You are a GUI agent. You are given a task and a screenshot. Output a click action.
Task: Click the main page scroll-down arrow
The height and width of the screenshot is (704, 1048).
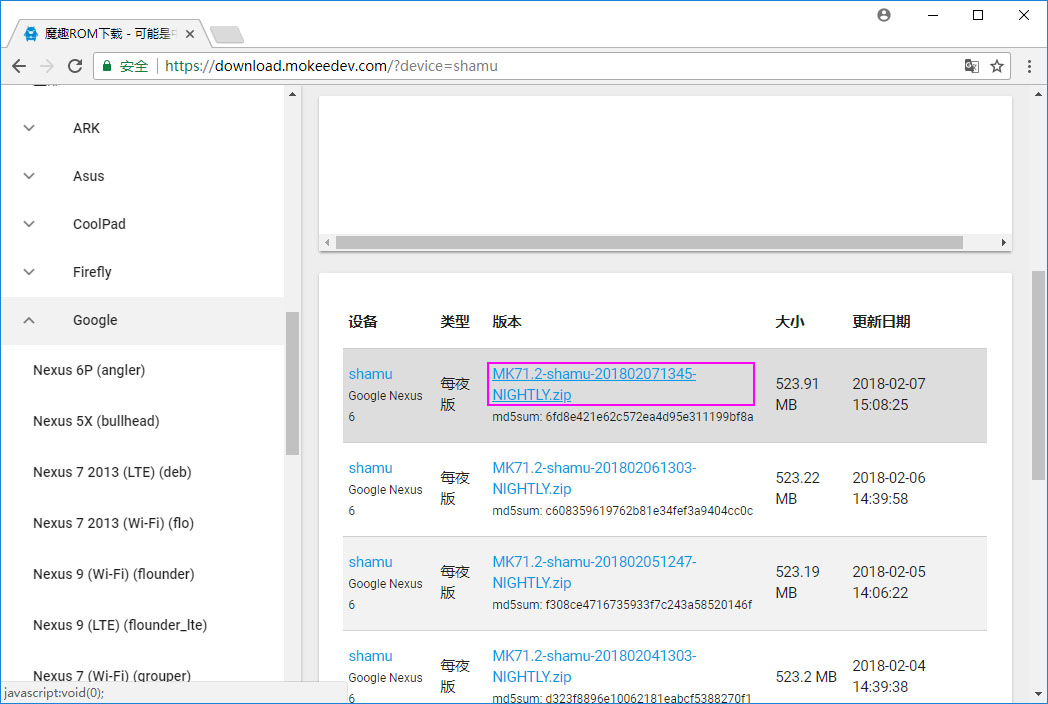coord(1038,693)
